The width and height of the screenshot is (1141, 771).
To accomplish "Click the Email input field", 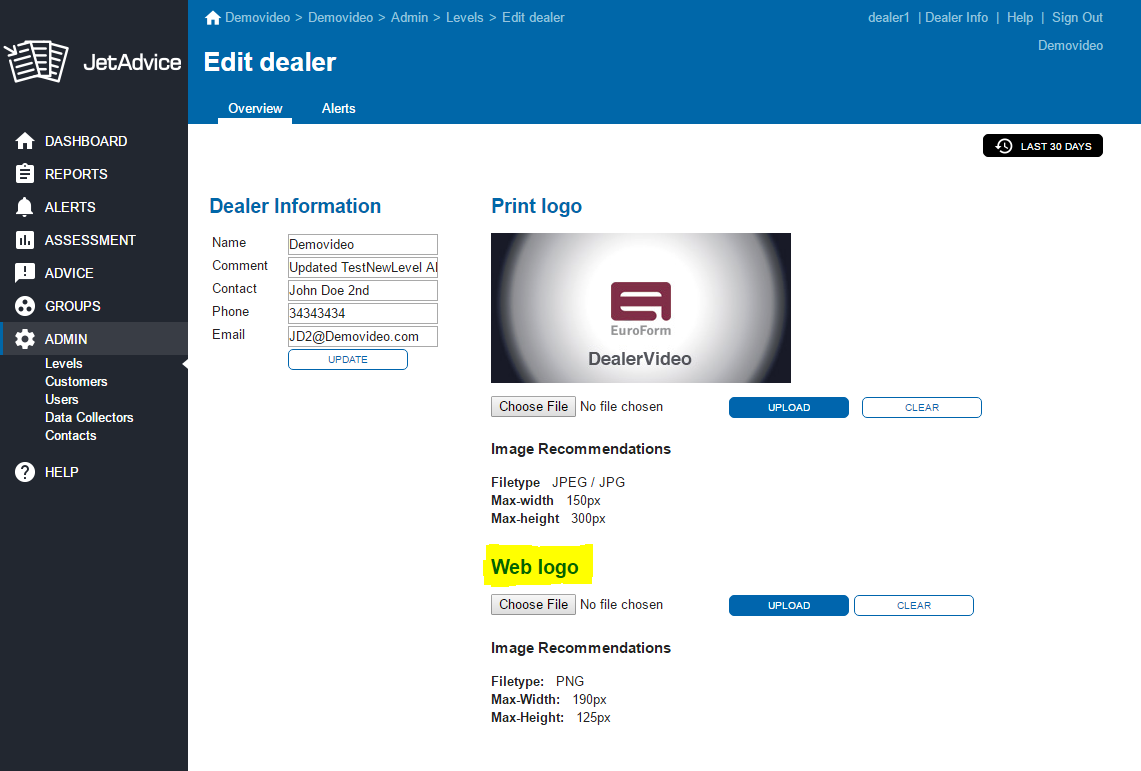I will [362, 336].
